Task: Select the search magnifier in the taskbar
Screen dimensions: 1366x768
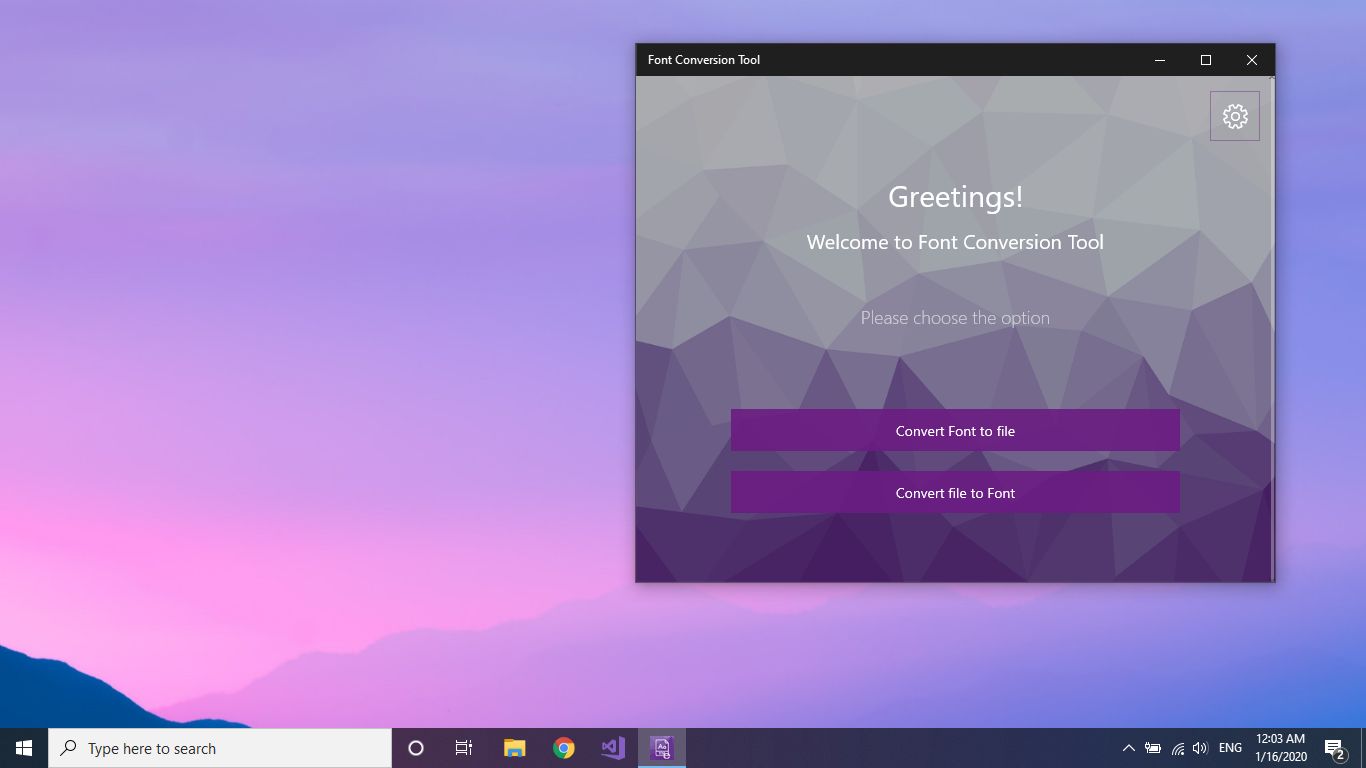Action: 66,747
